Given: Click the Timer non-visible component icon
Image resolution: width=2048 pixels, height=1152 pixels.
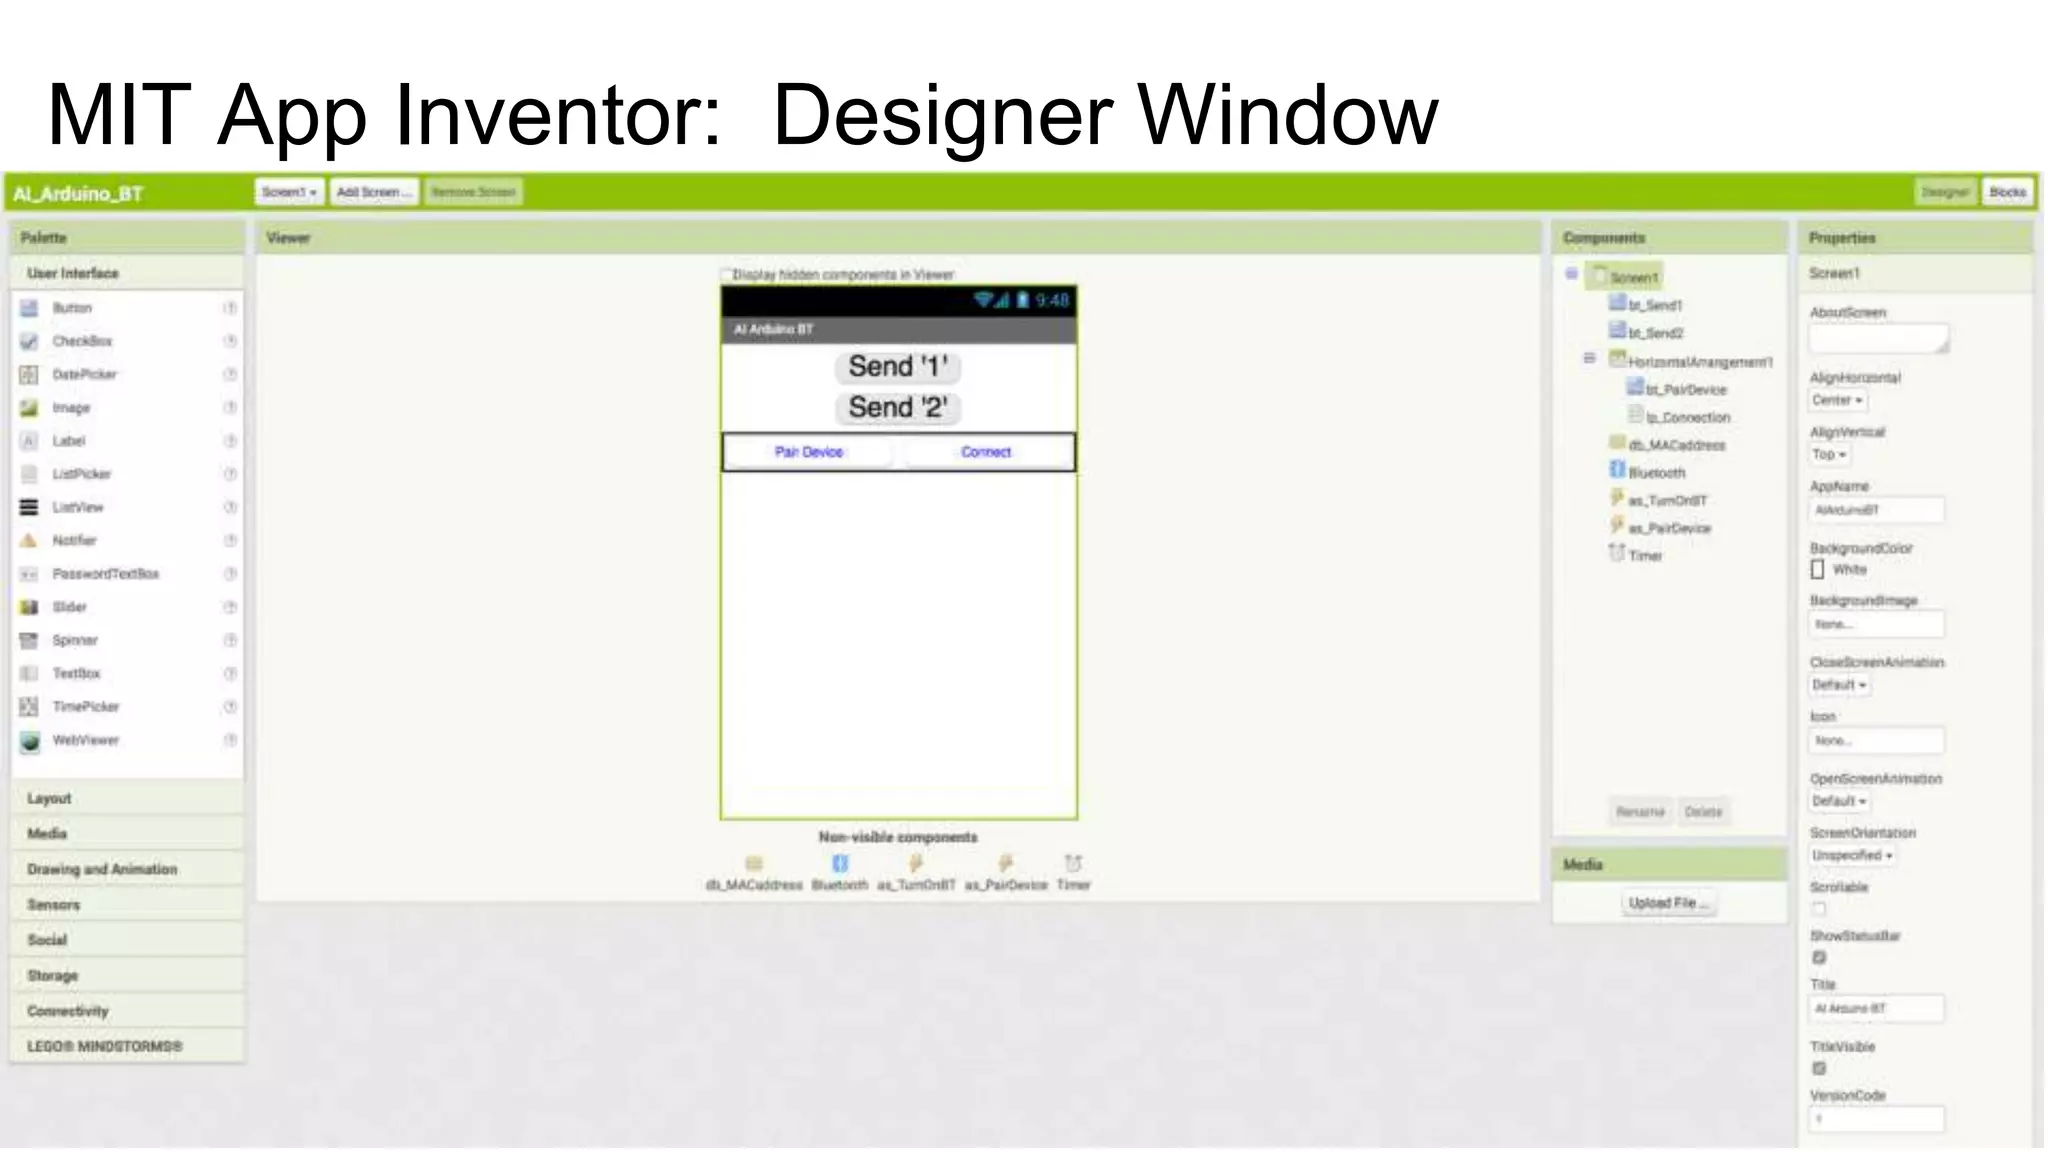Looking at the screenshot, I should (x=1073, y=863).
